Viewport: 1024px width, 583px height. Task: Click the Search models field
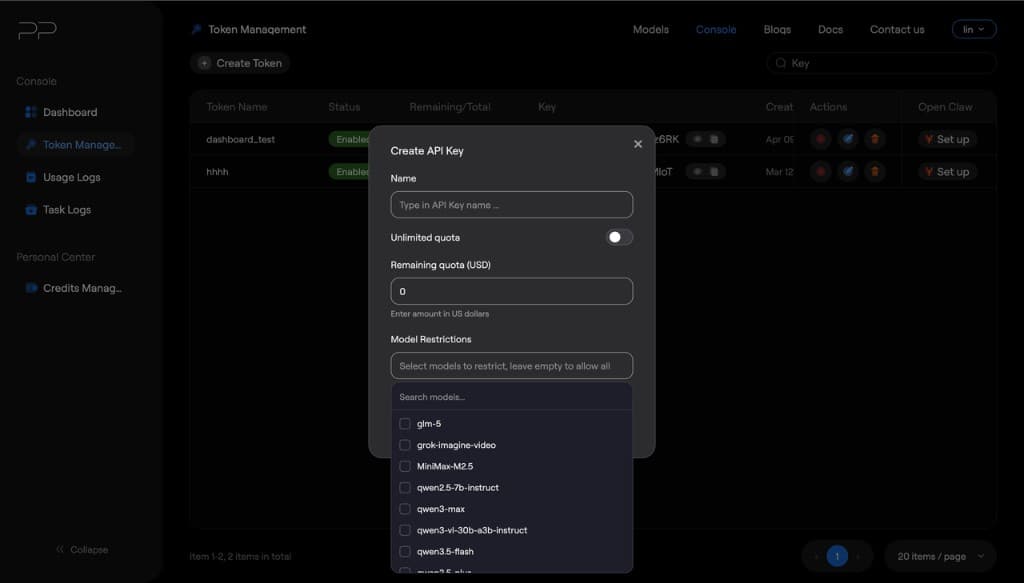pos(511,397)
